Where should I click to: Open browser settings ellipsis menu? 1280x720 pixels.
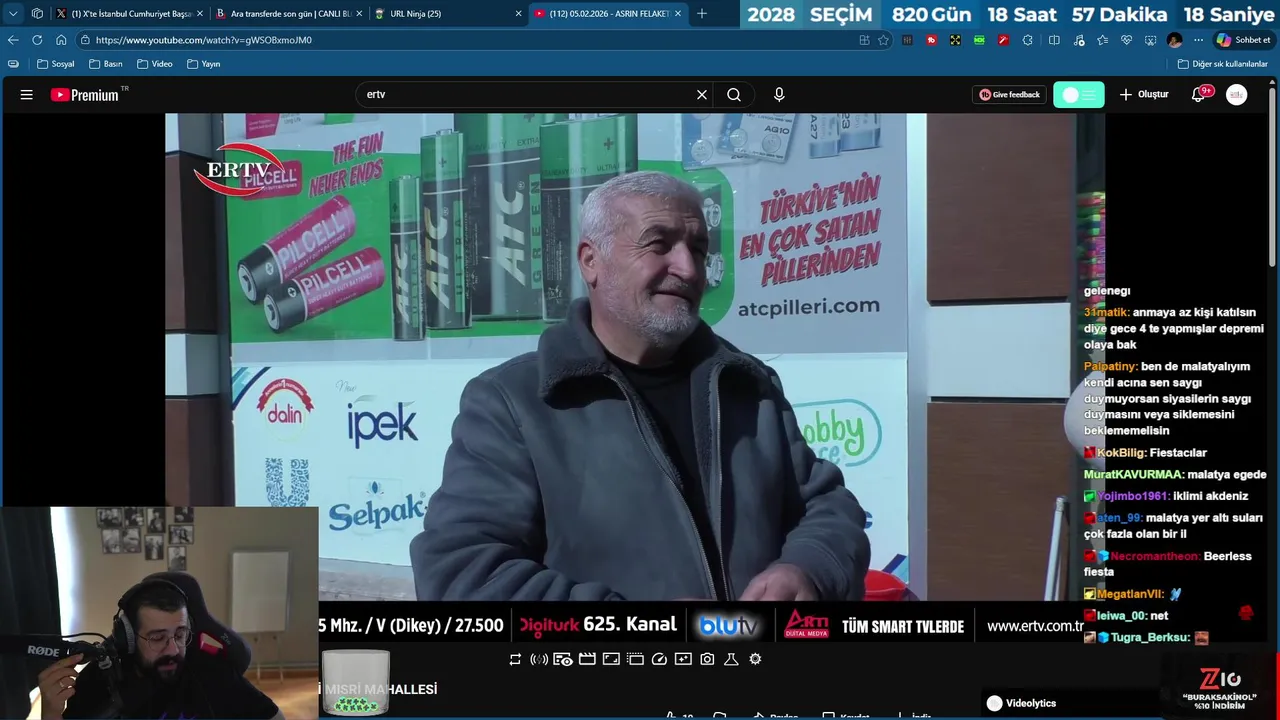[1198, 40]
